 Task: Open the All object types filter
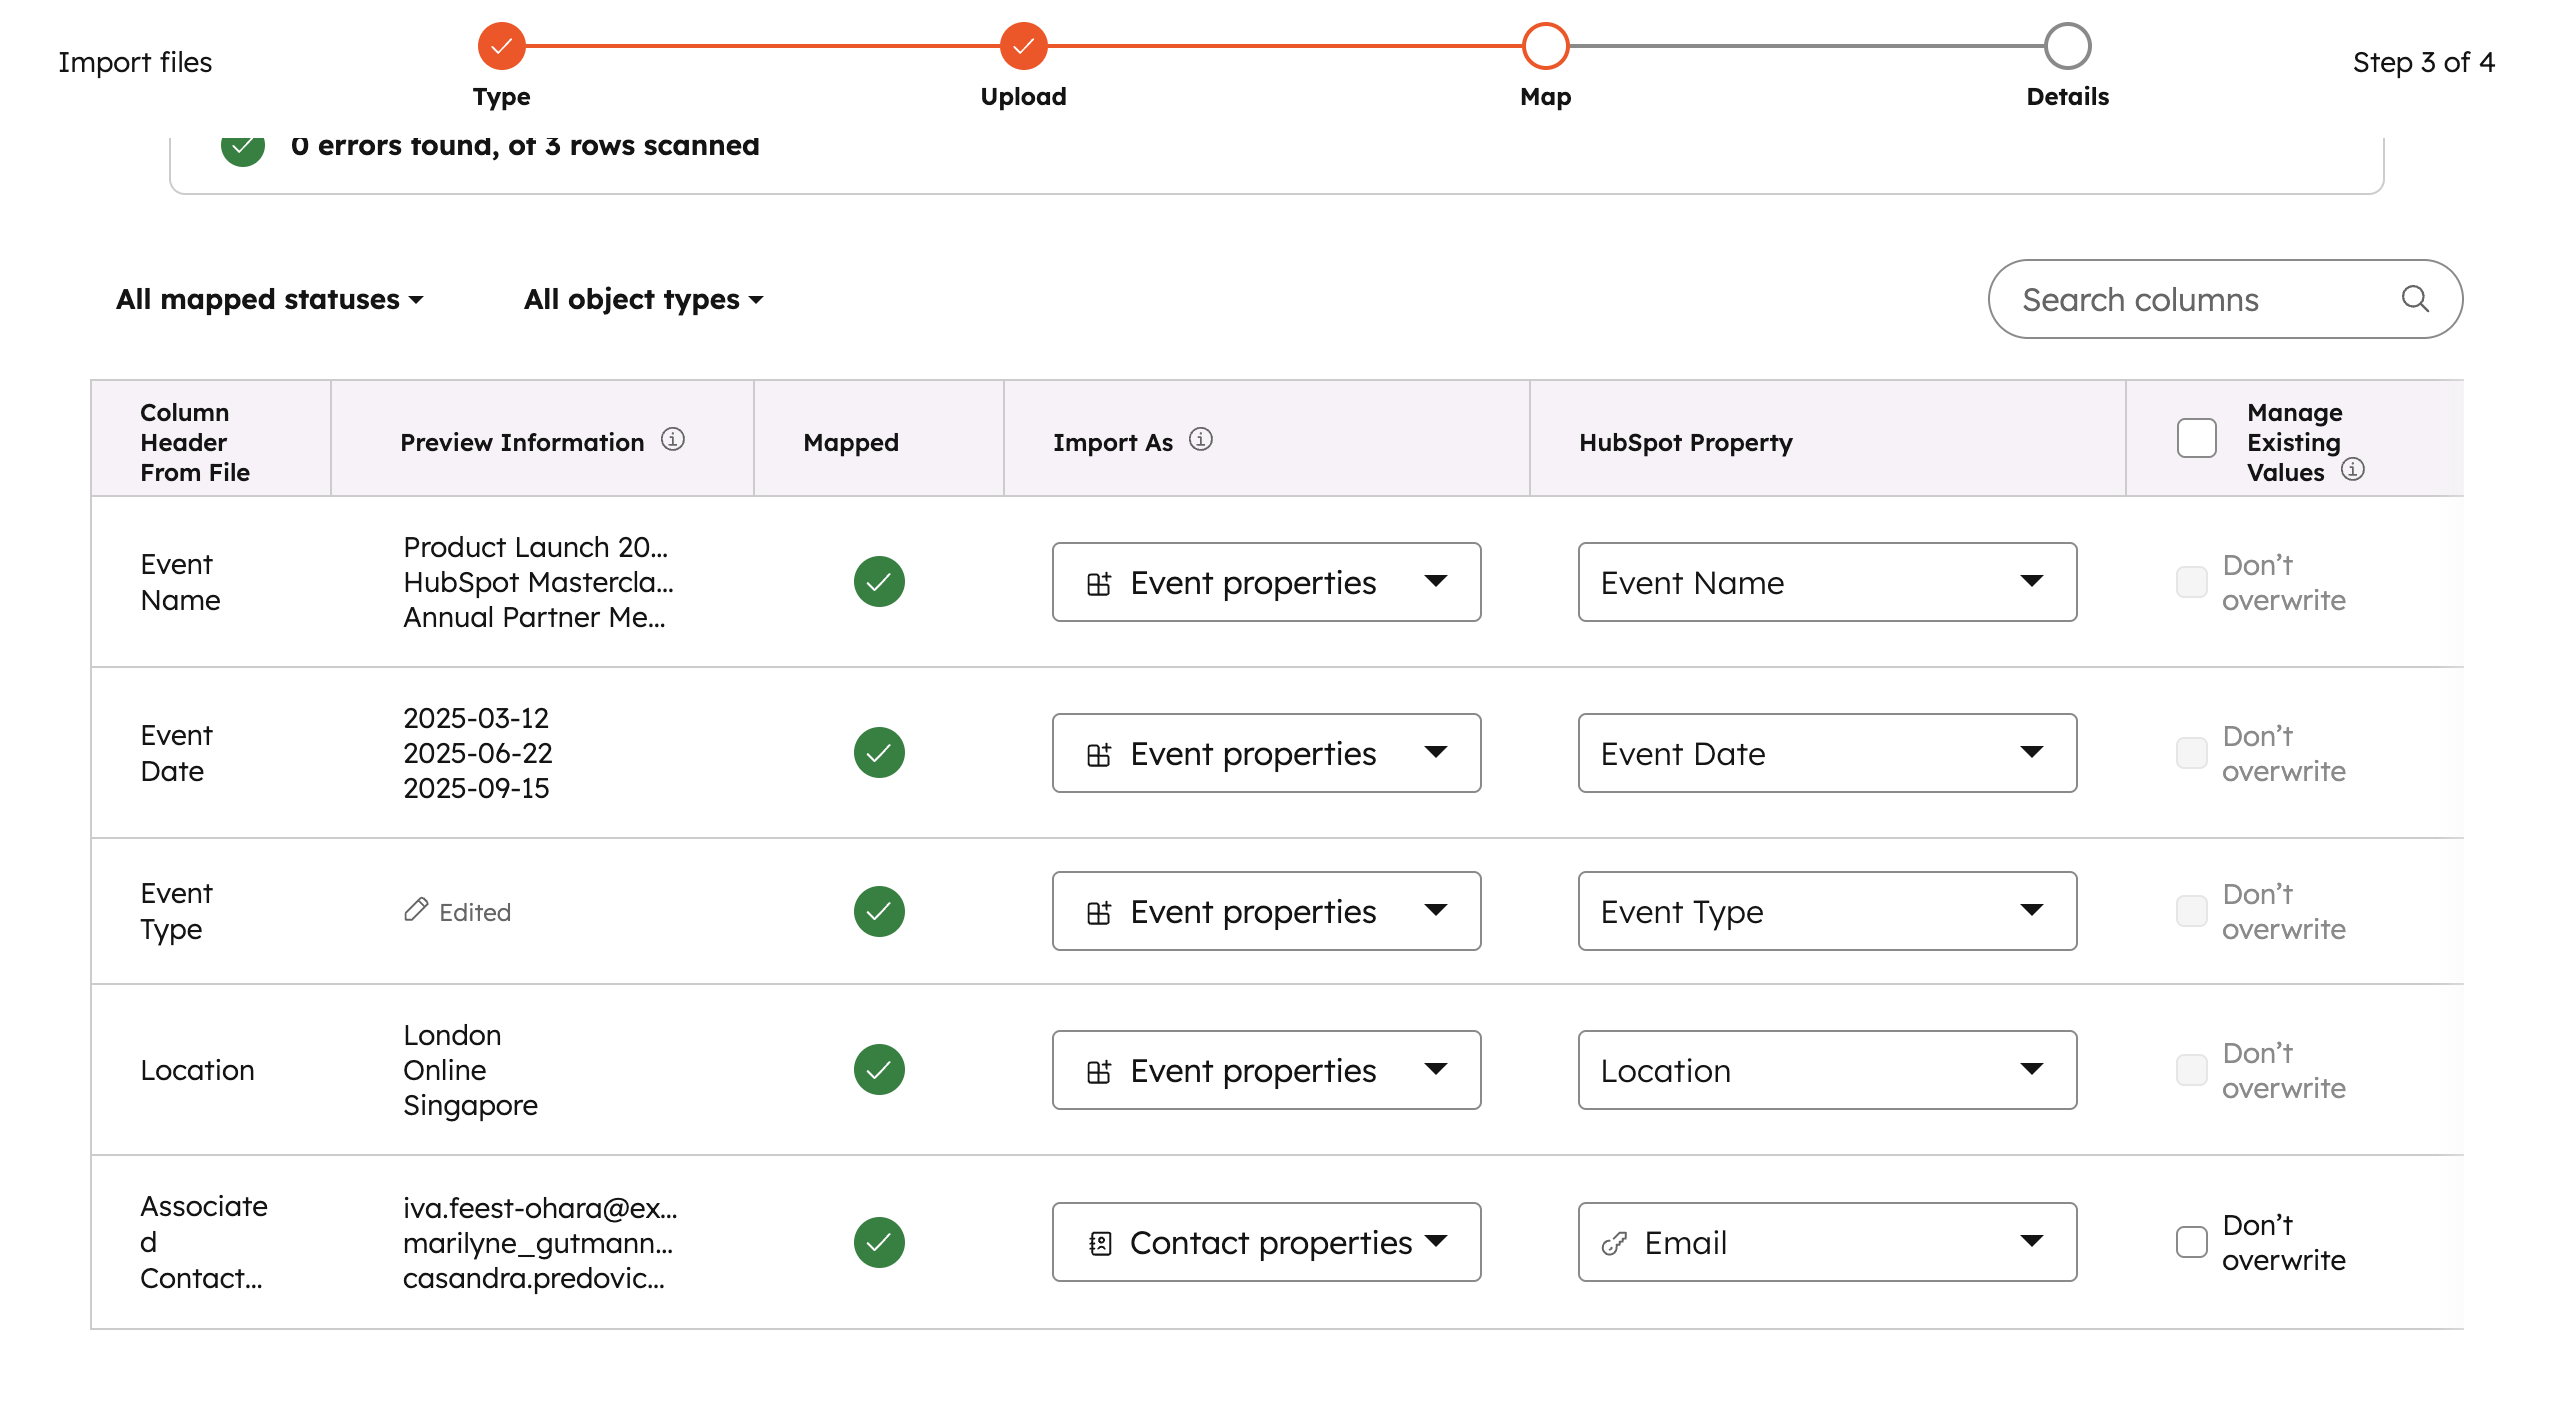[x=643, y=299]
